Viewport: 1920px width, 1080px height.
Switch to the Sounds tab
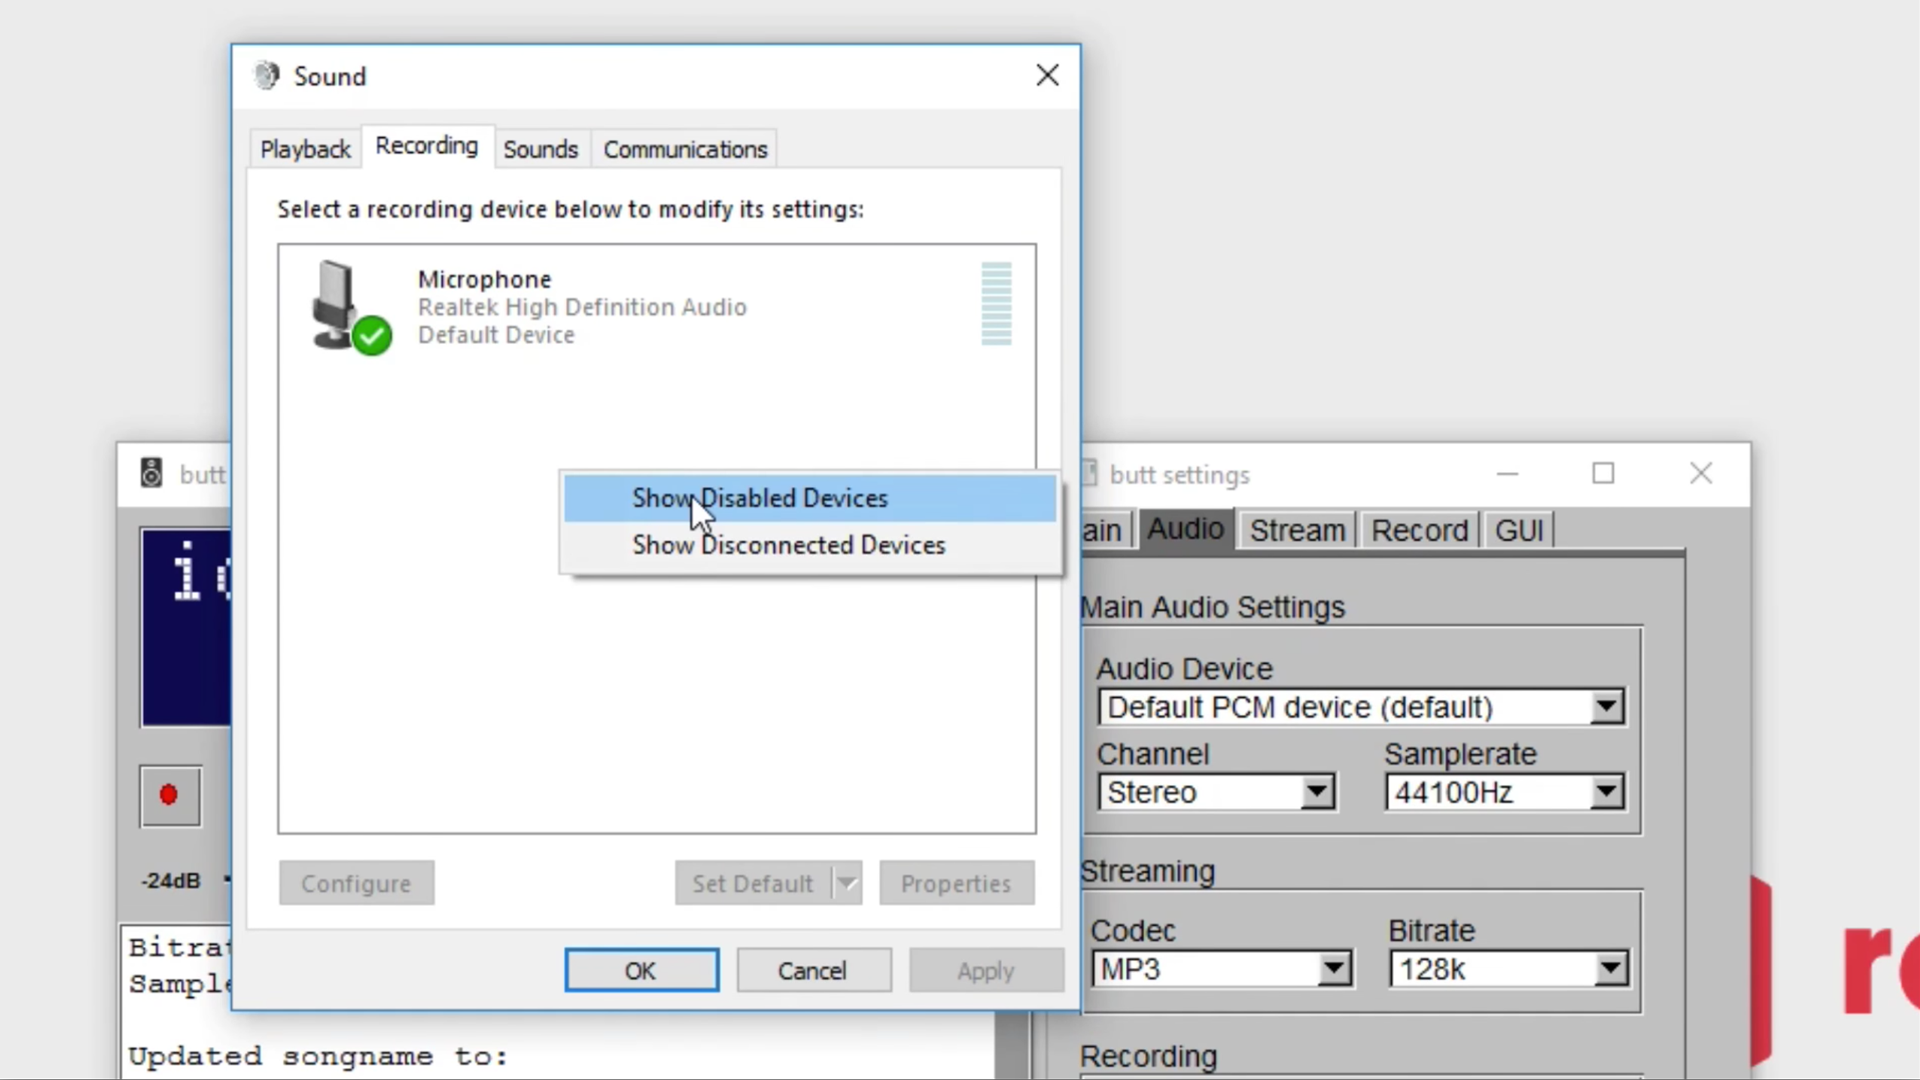pos(541,148)
